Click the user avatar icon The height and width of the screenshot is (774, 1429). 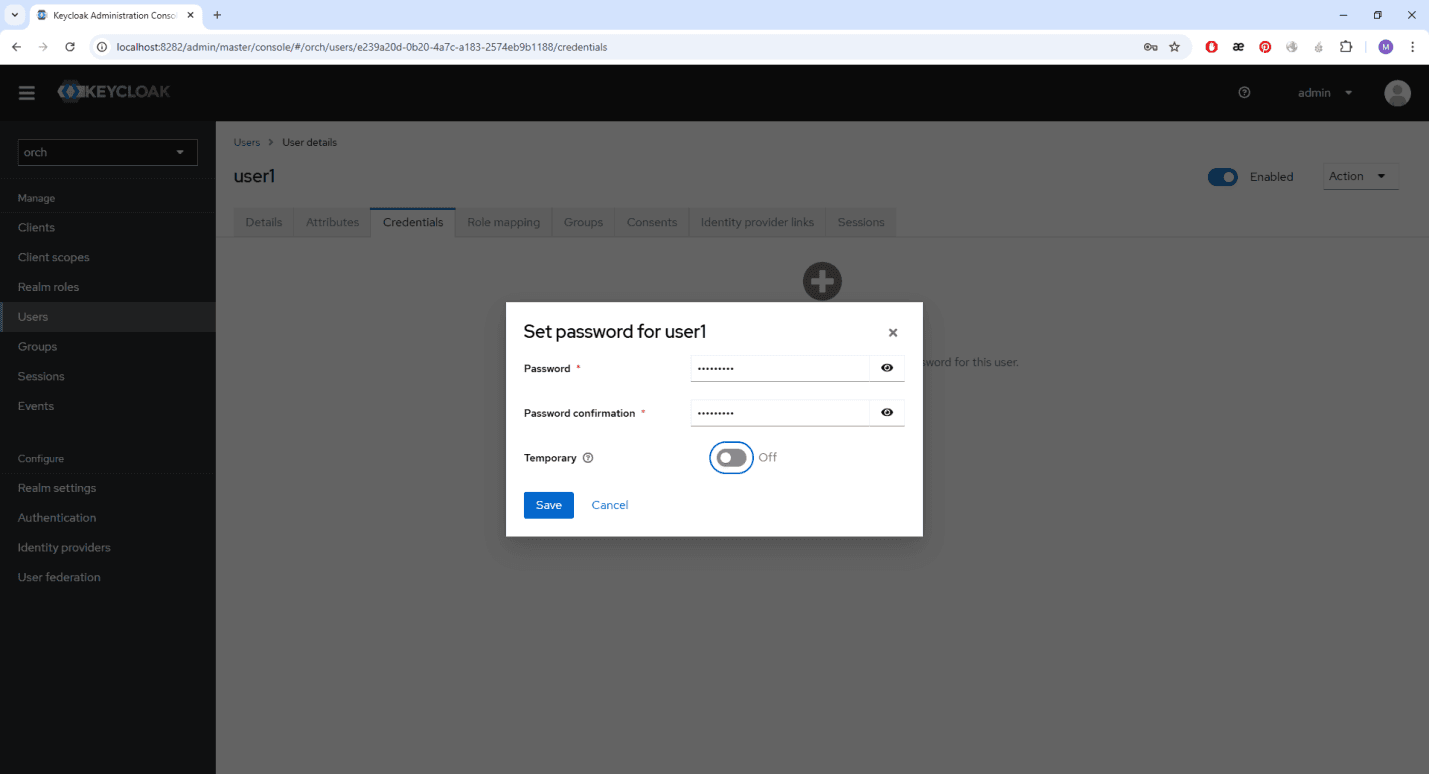click(1397, 93)
